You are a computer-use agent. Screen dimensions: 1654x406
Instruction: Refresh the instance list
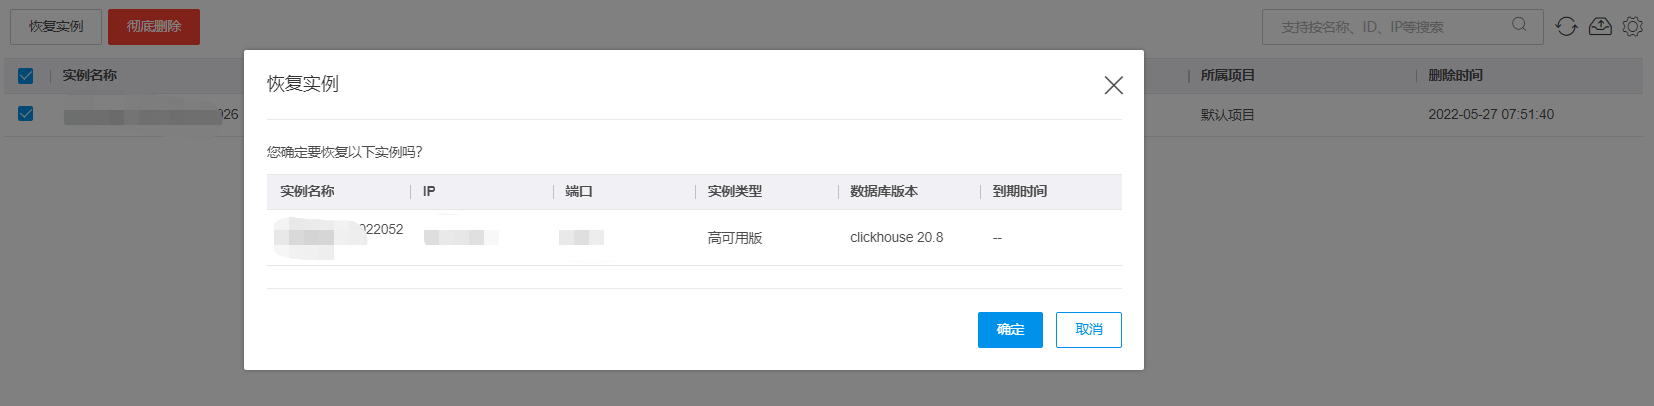(1566, 27)
